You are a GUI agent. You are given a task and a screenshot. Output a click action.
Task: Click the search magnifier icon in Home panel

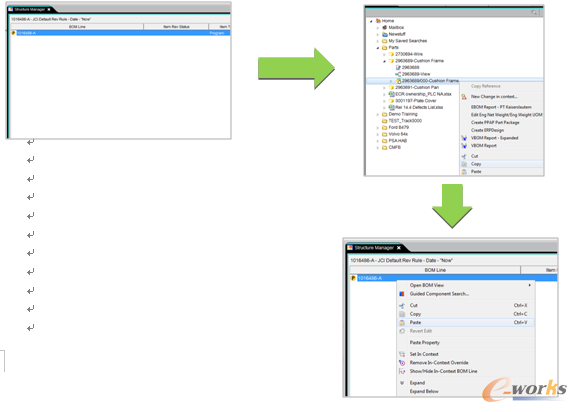(534, 13)
